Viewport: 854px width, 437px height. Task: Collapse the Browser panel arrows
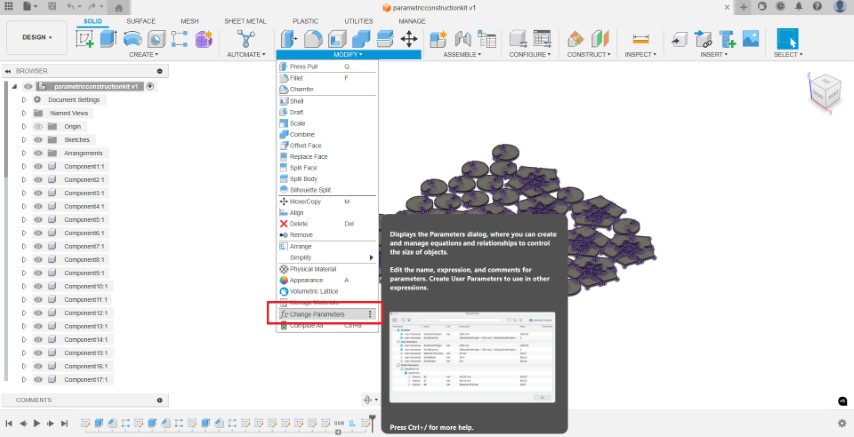tap(8, 71)
